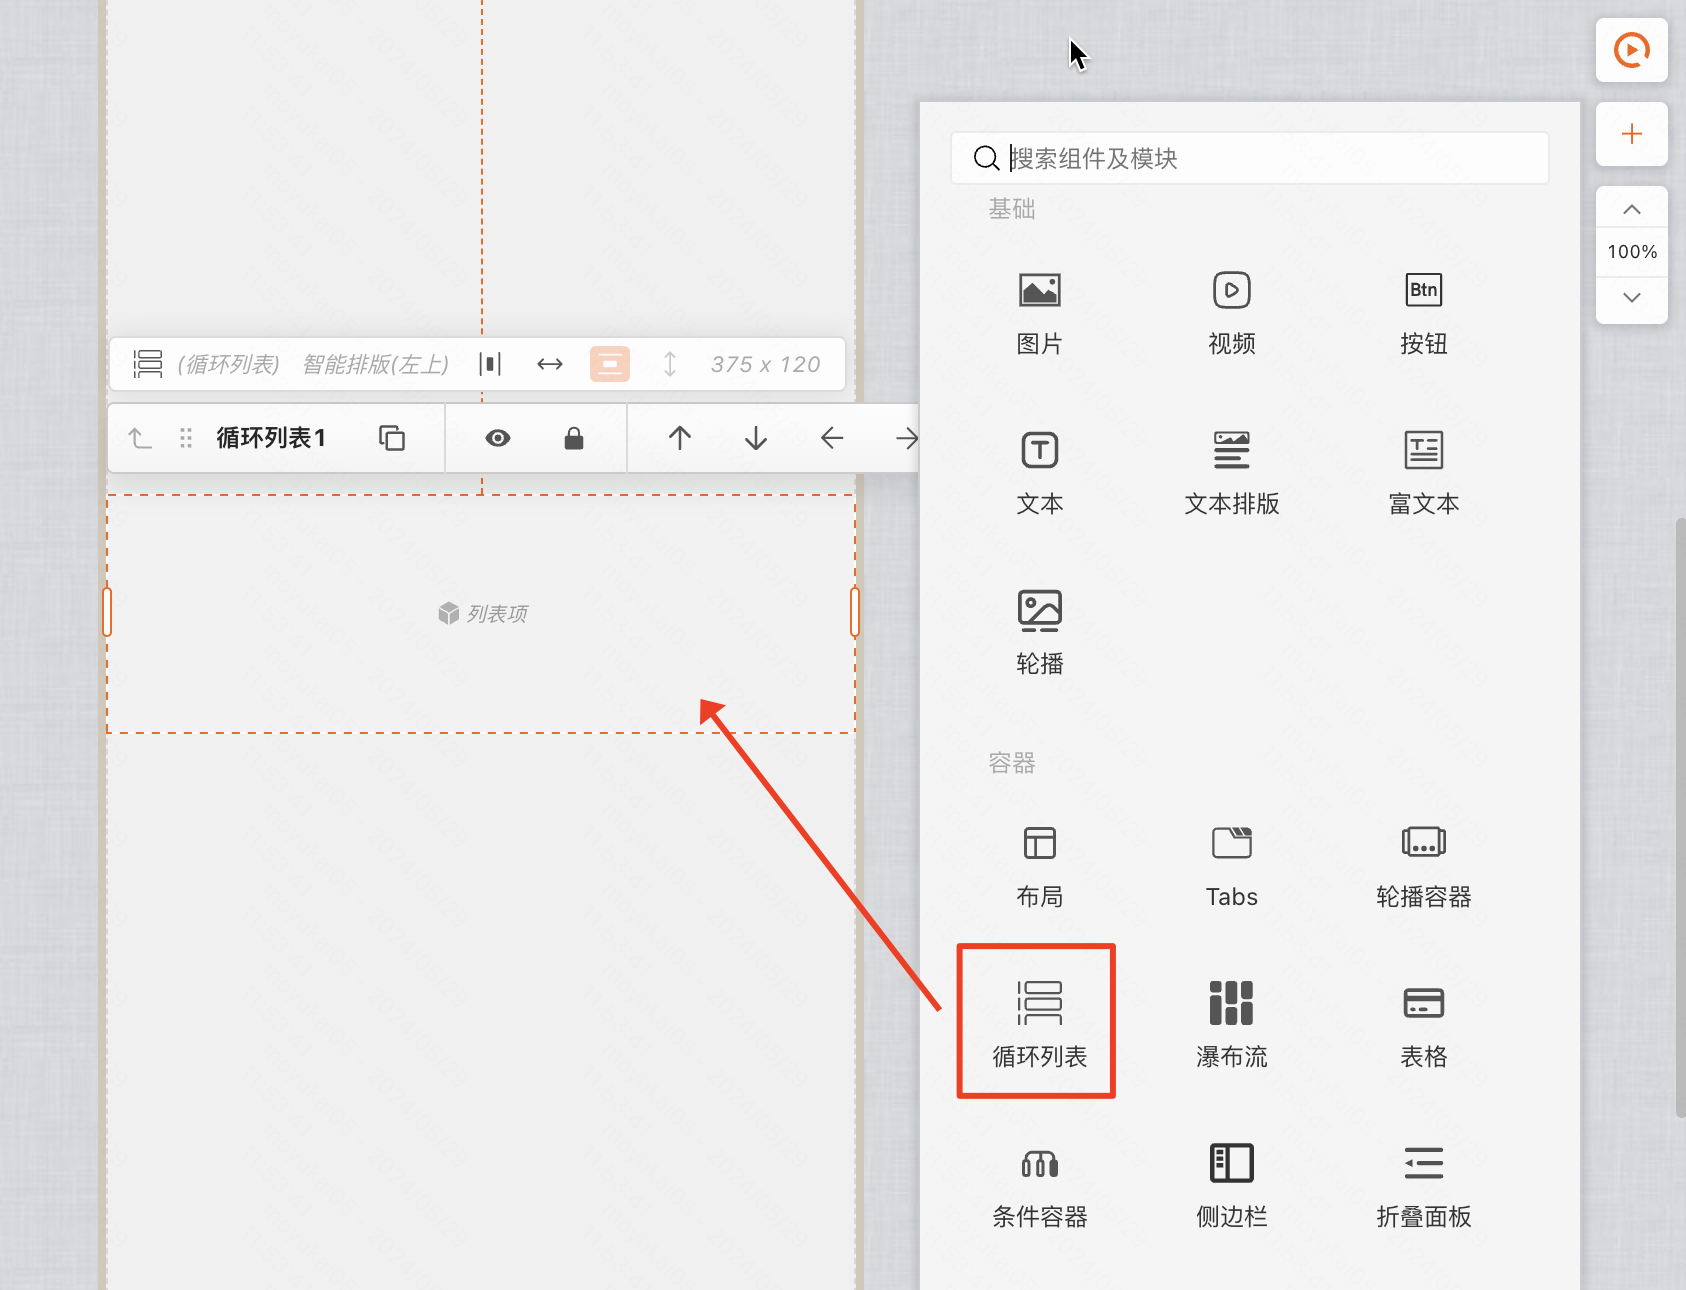Image resolution: width=1686 pixels, height=1290 pixels.
Task: Select the 按钮 button component
Action: (1423, 314)
